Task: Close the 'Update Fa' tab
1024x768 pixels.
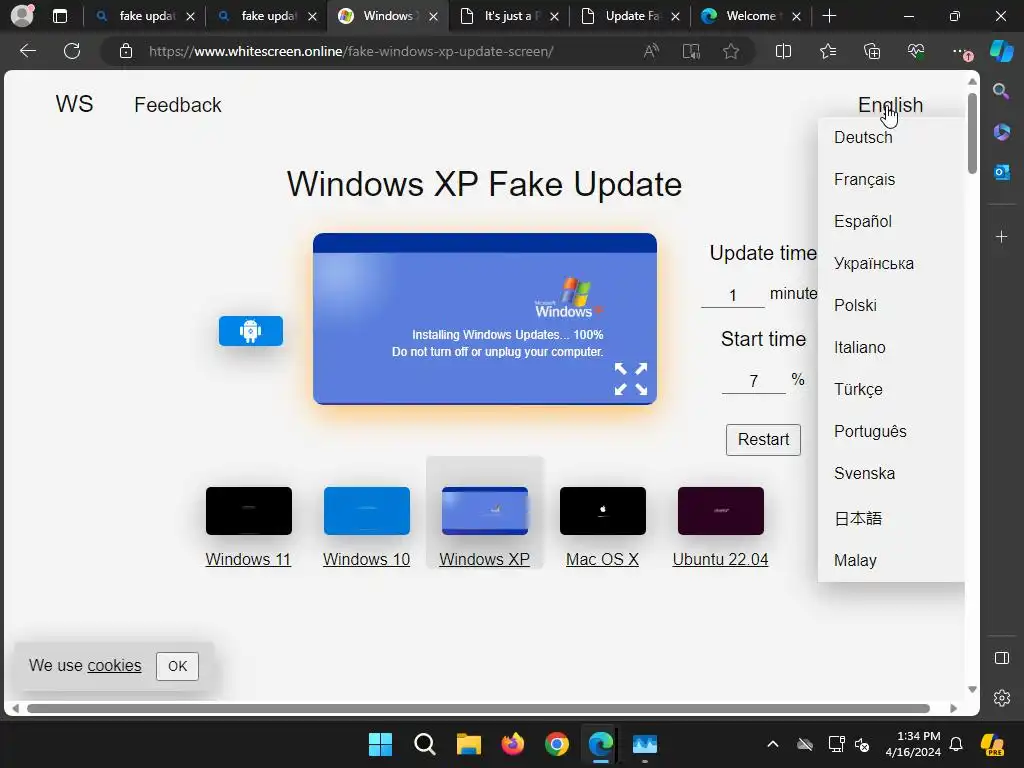Action: coord(675,16)
